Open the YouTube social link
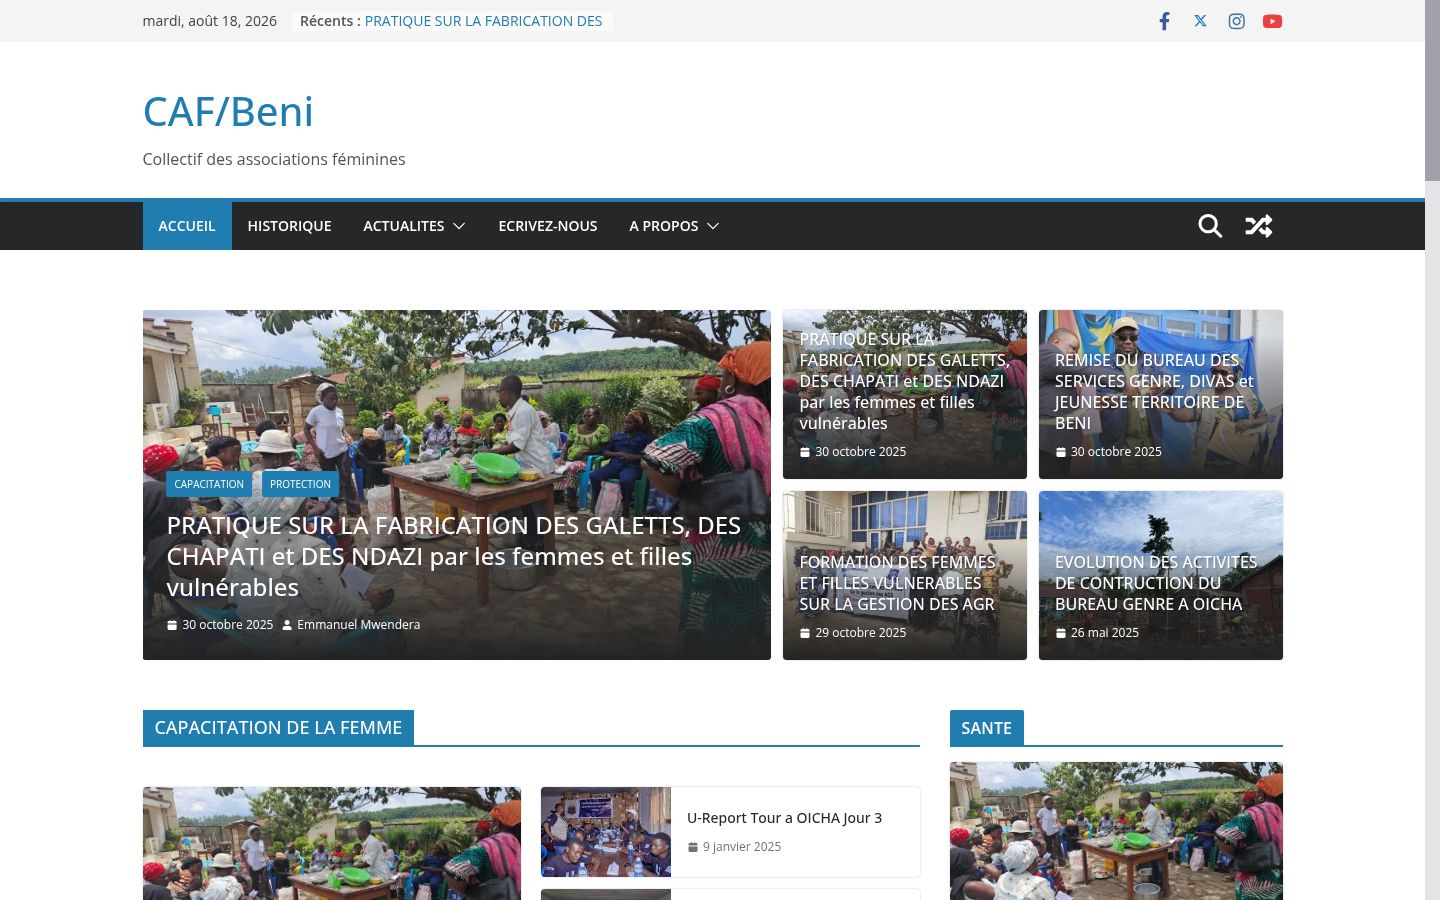This screenshot has height=900, width=1440. 1272,21
